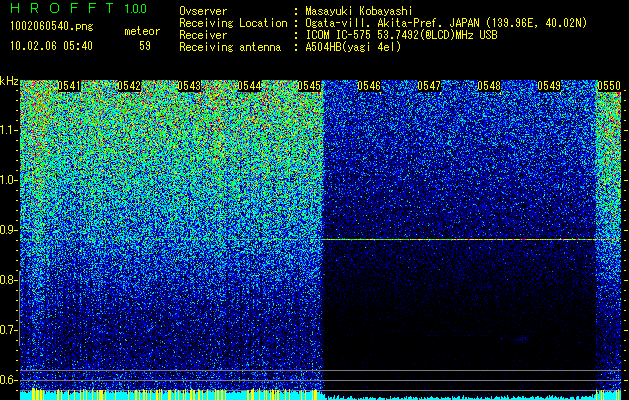Click the 0546 time marker
Viewport: 629px width, 400px height.
369,86
